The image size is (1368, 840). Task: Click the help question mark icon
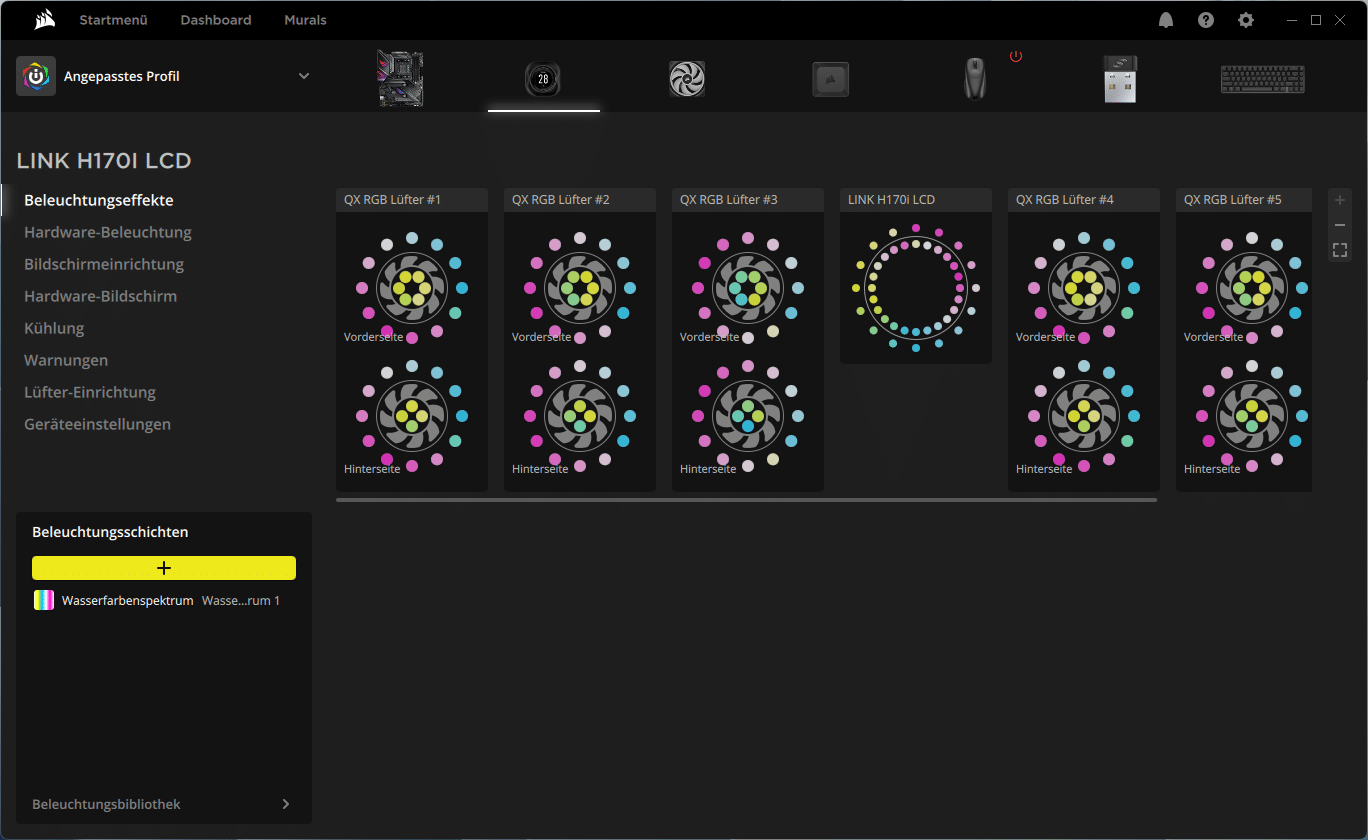pos(1206,20)
